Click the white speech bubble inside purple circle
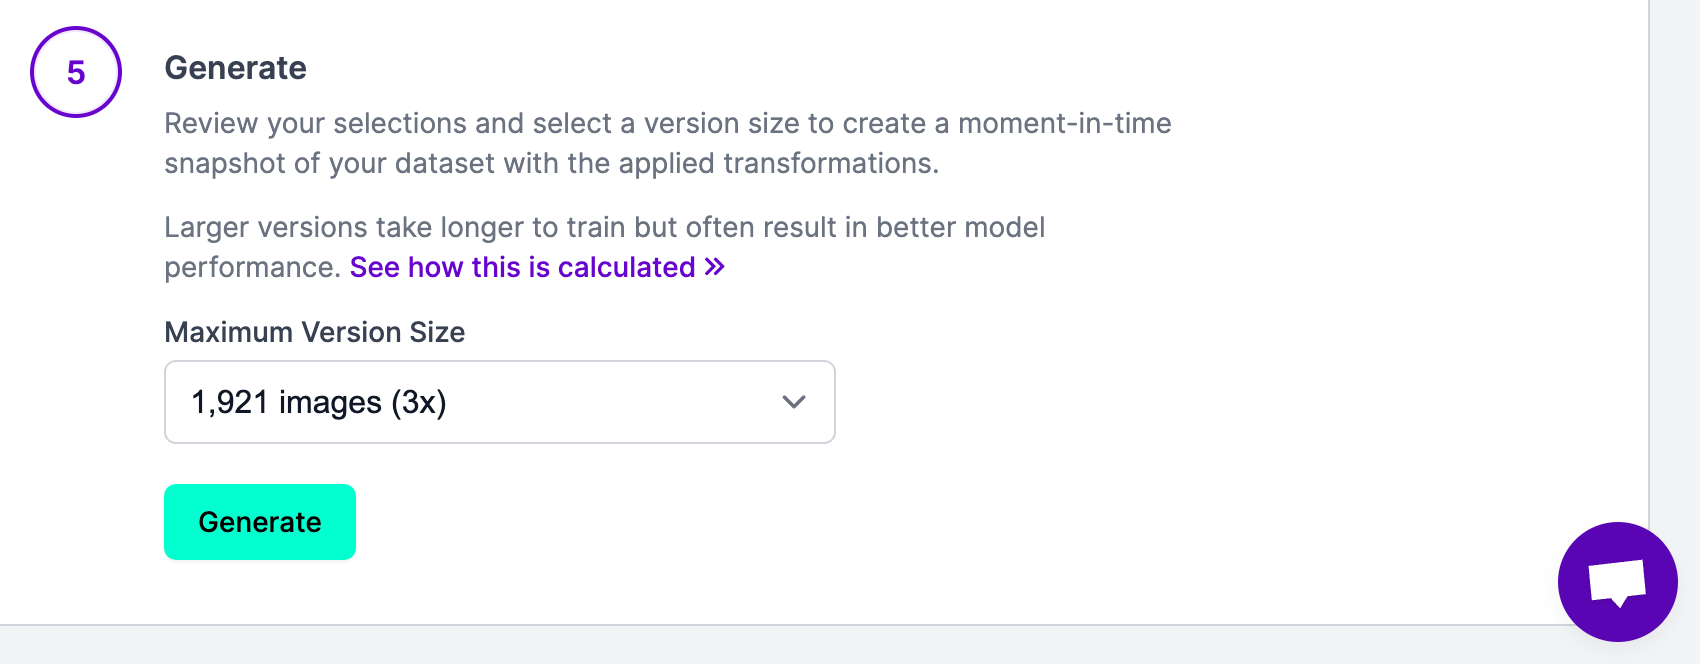This screenshot has height=664, width=1700. pyautogui.click(x=1617, y=583)
